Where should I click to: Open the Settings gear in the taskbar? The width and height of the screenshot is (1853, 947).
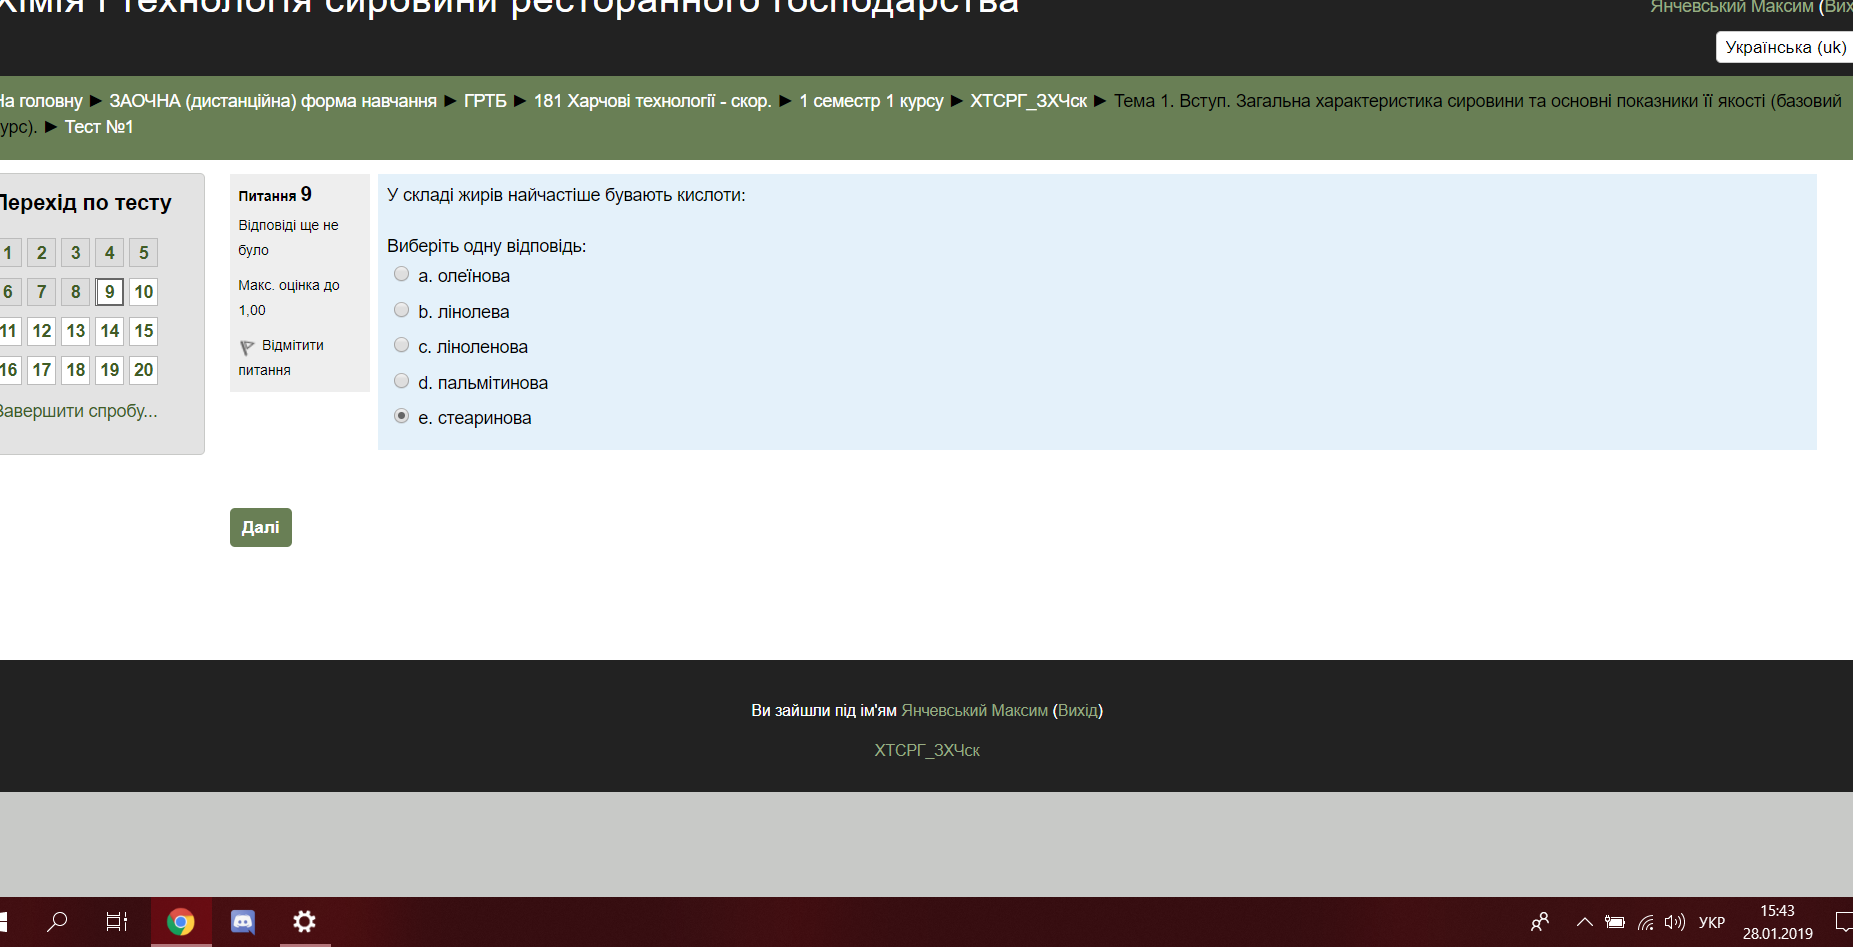coord(304,922)
